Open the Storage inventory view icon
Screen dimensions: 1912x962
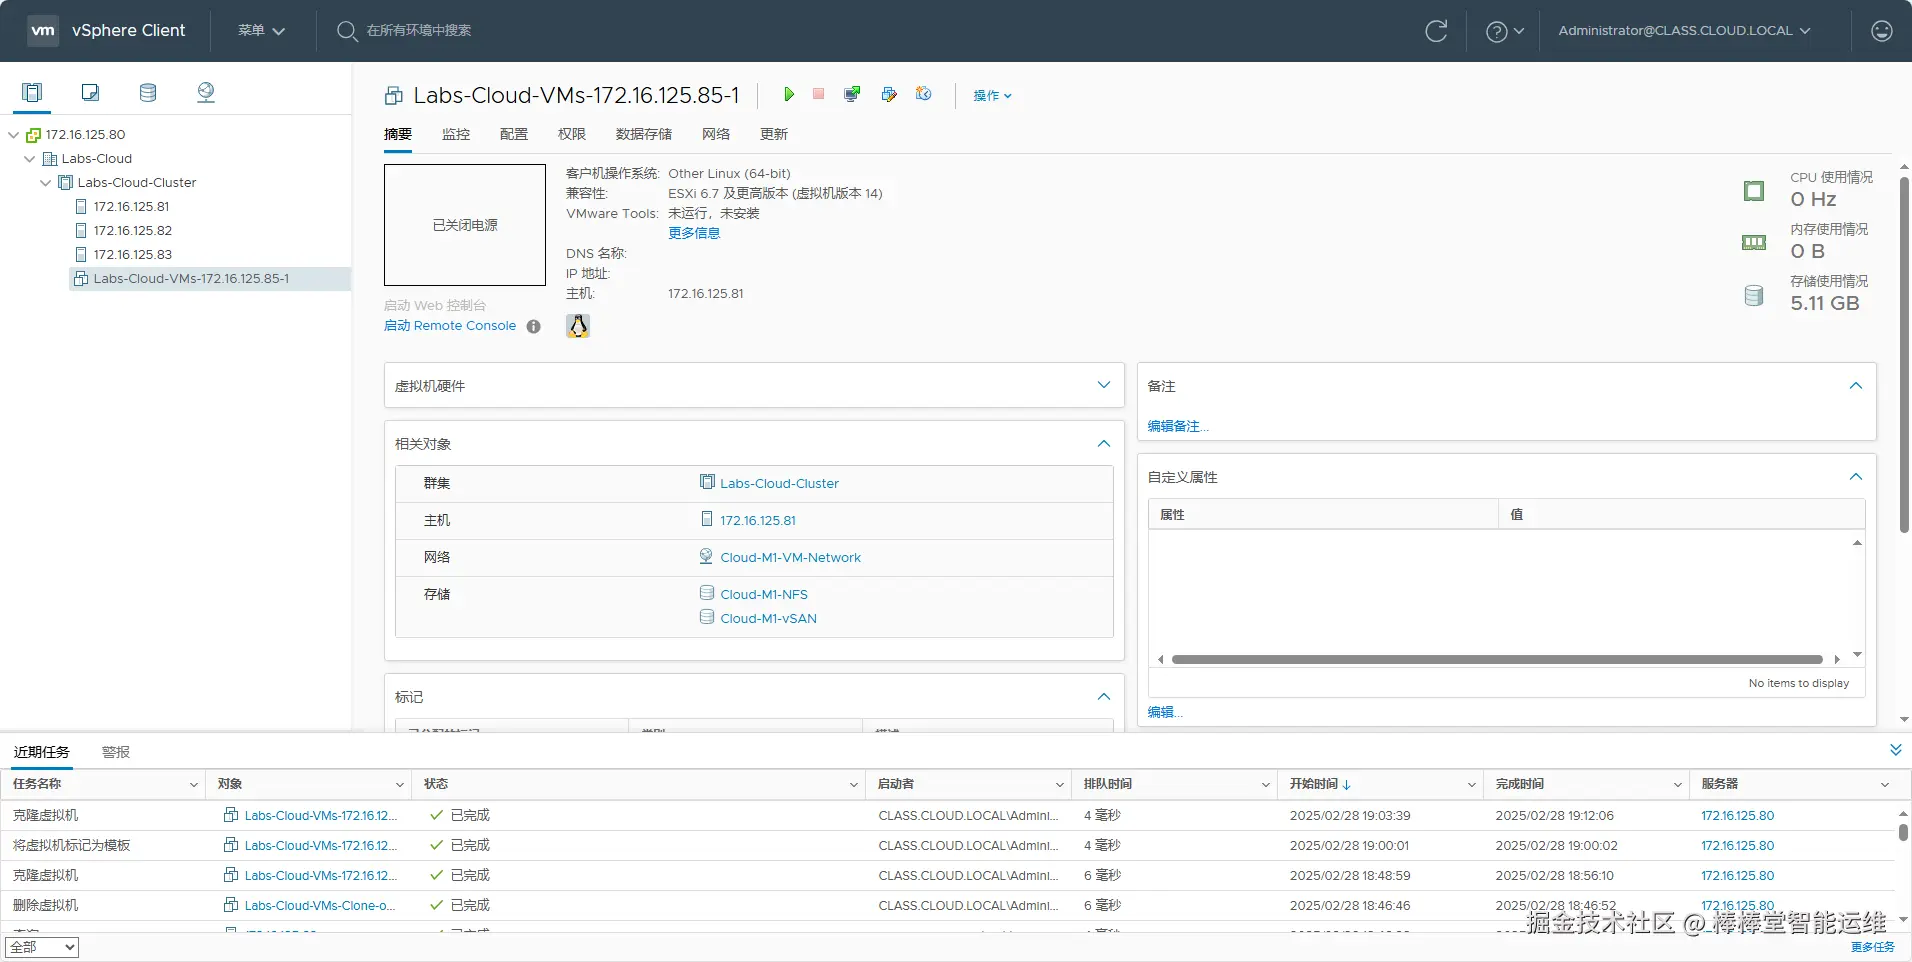[148, 93]
